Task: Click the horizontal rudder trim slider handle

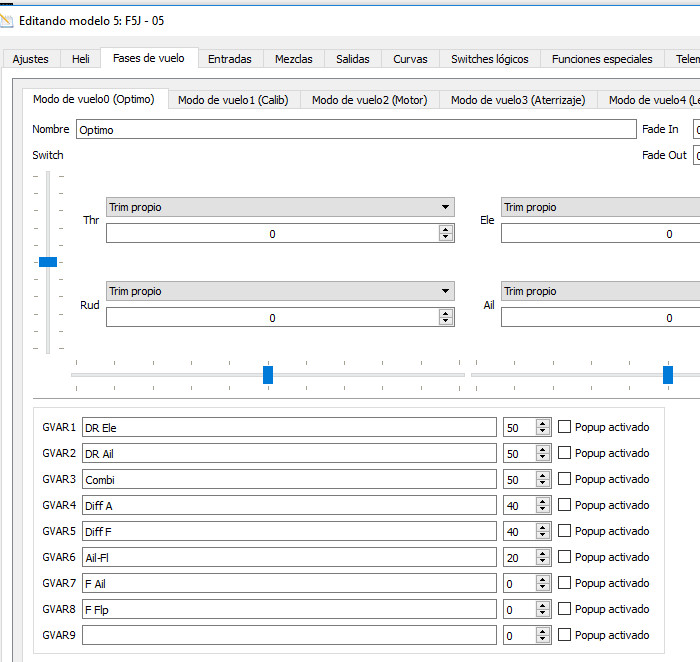Action: (268, 375)
